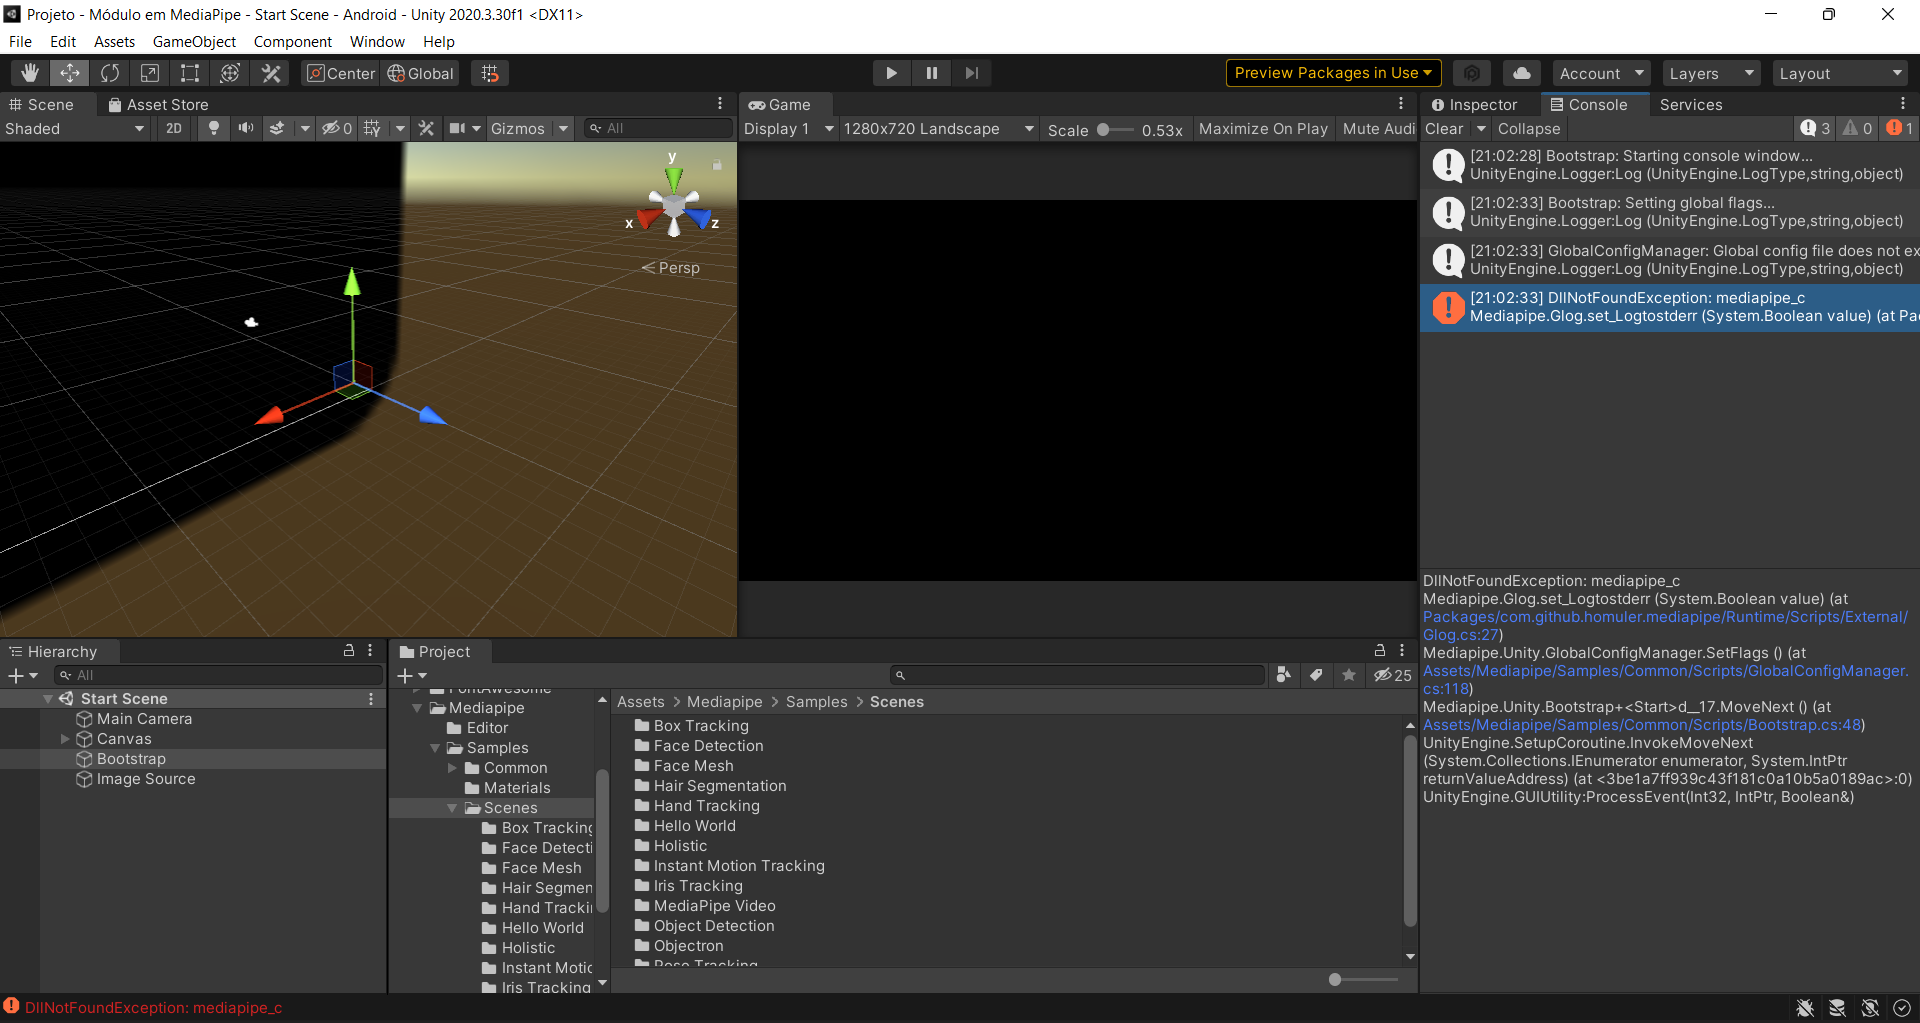Toggle 2D view mode
Viewport: 1920px width, 1023px height.
pyautogui.click(x=174, y=128)
